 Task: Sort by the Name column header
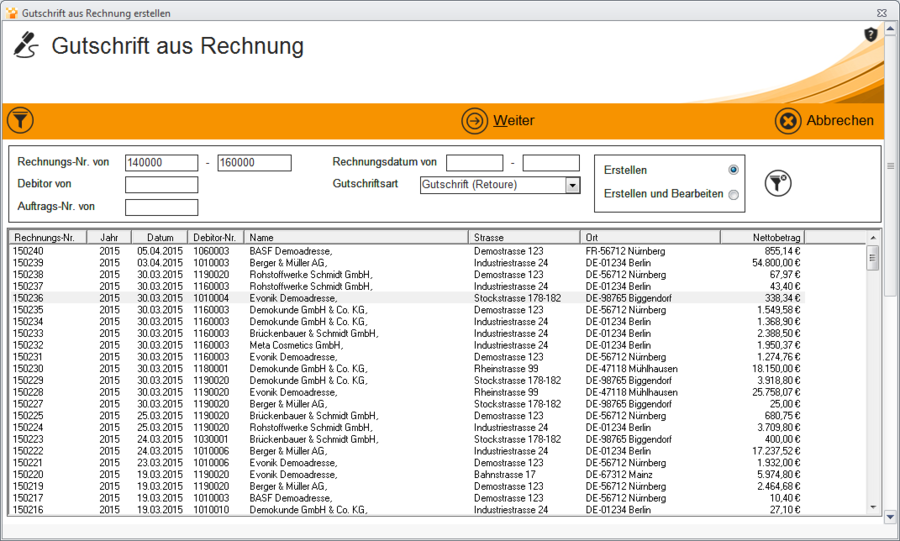pyautogui.click(x=356, y=237)
